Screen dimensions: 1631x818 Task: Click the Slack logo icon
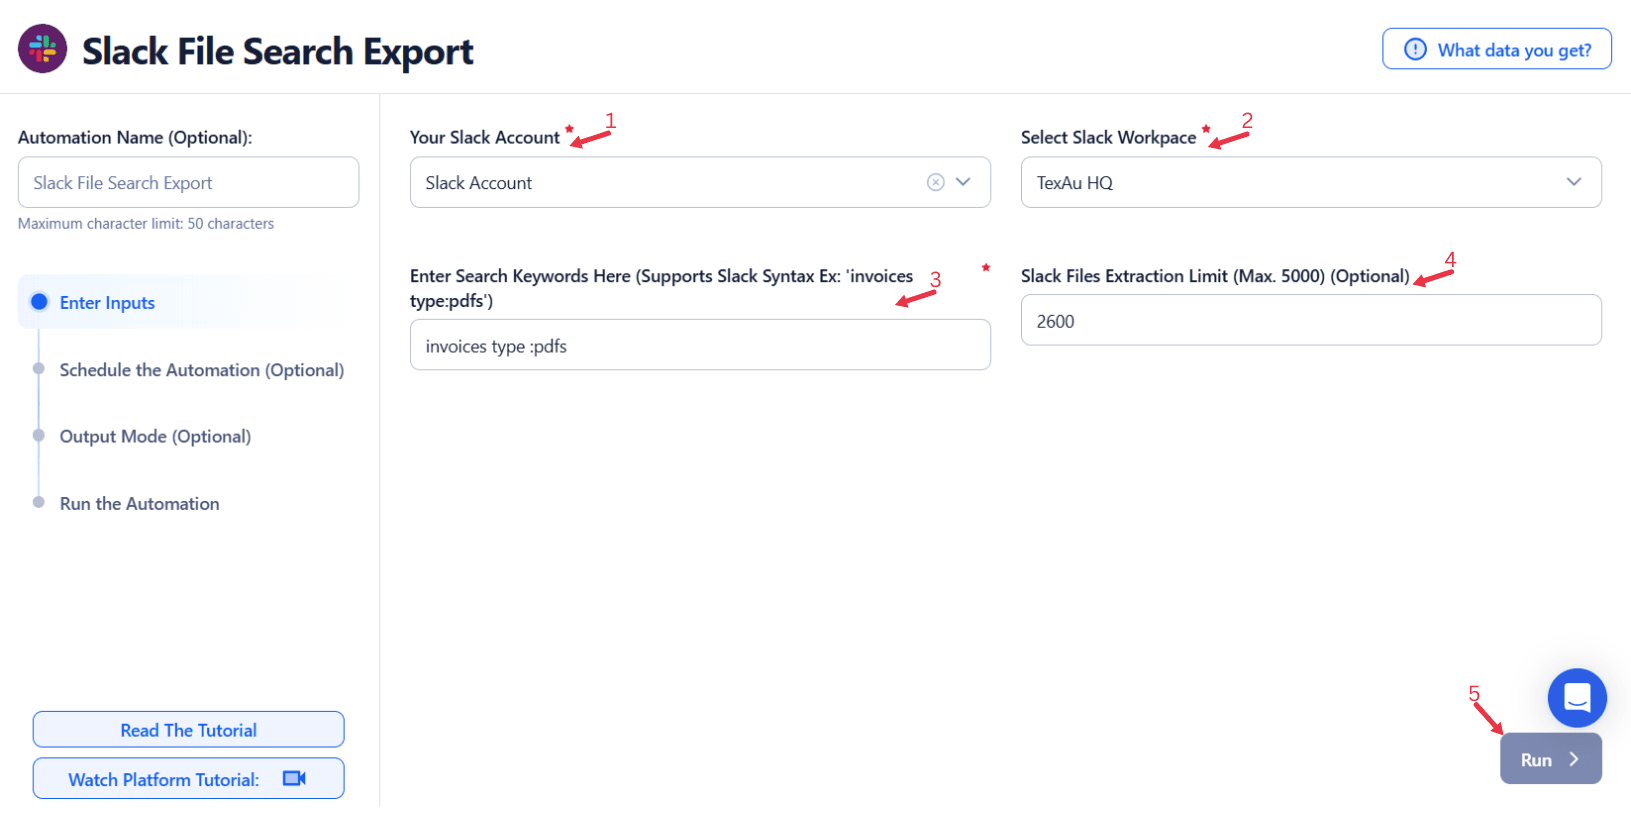[x=43, y=49]
